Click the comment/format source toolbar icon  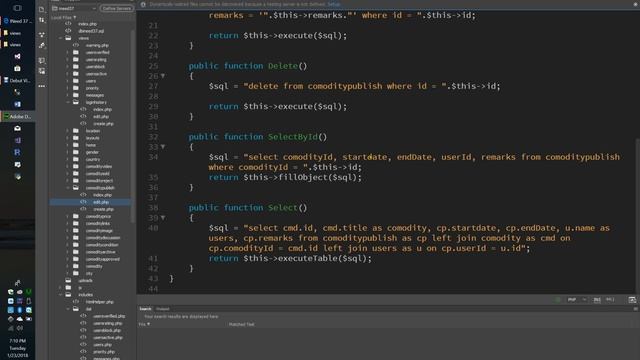(x=42, y=60)
